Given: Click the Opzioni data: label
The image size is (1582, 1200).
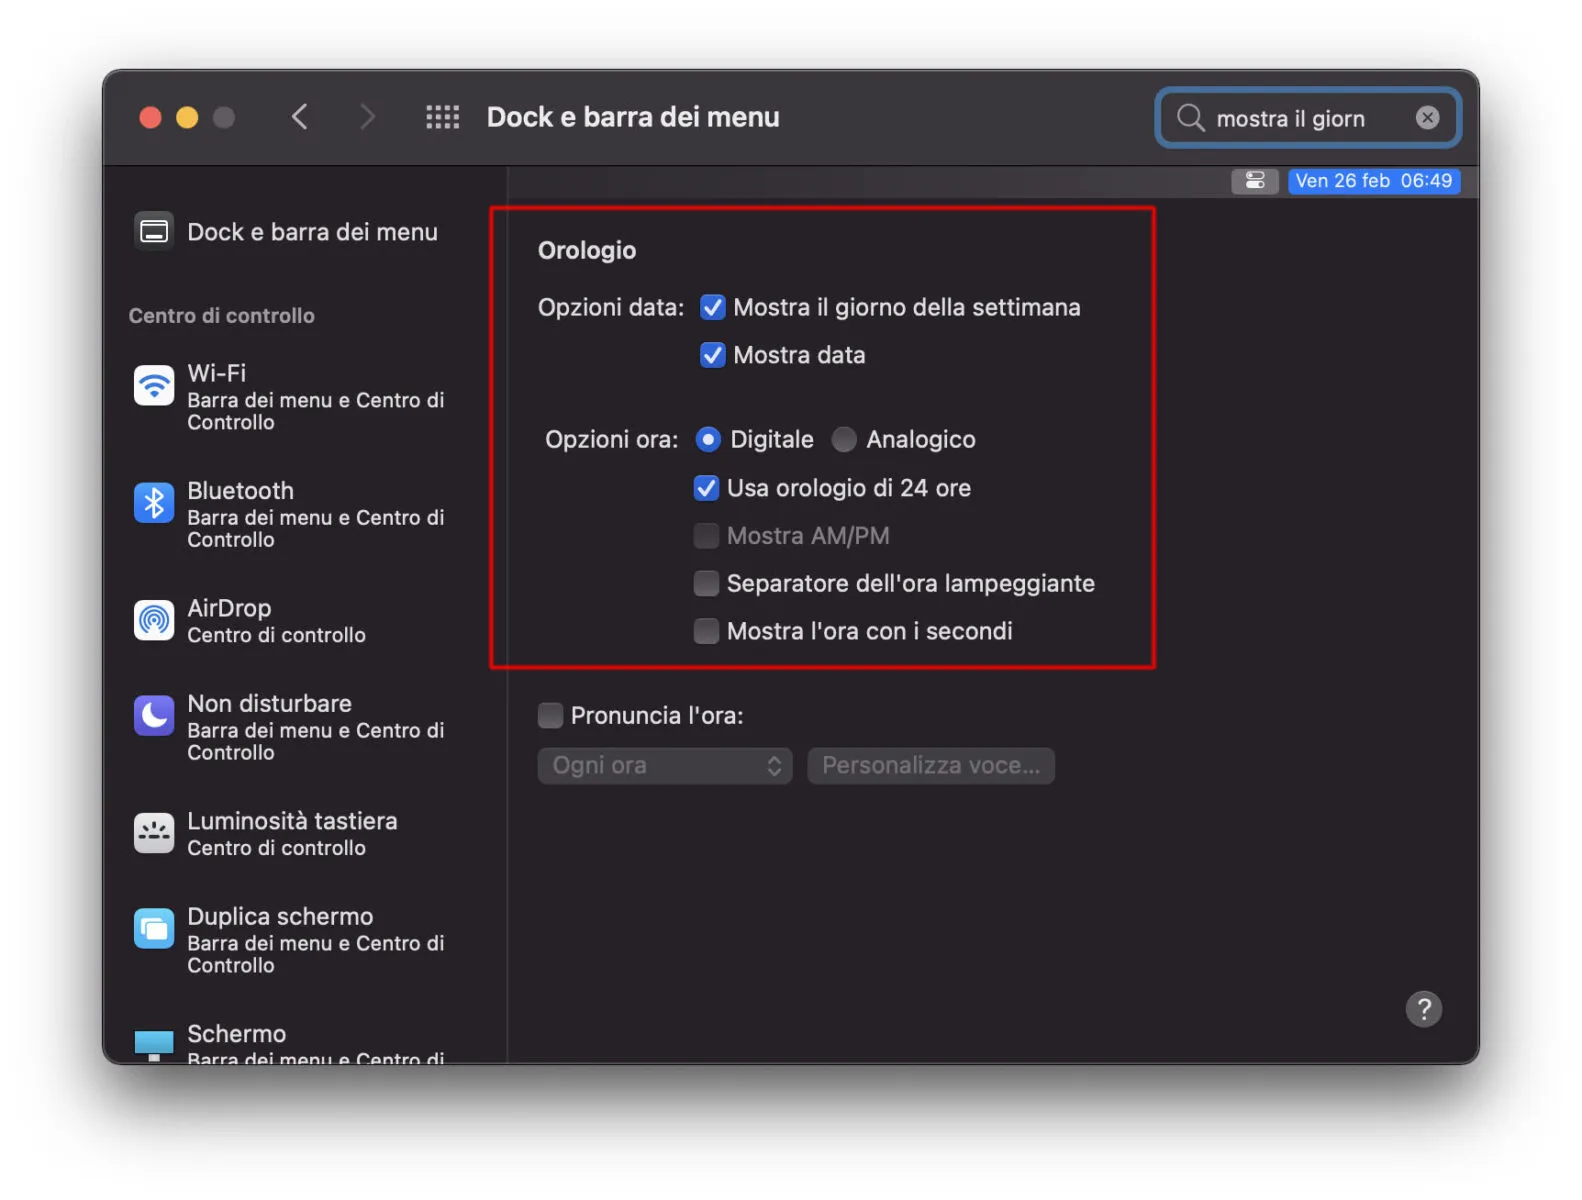Looking at the screenshot, I should [x=611, y=307].
